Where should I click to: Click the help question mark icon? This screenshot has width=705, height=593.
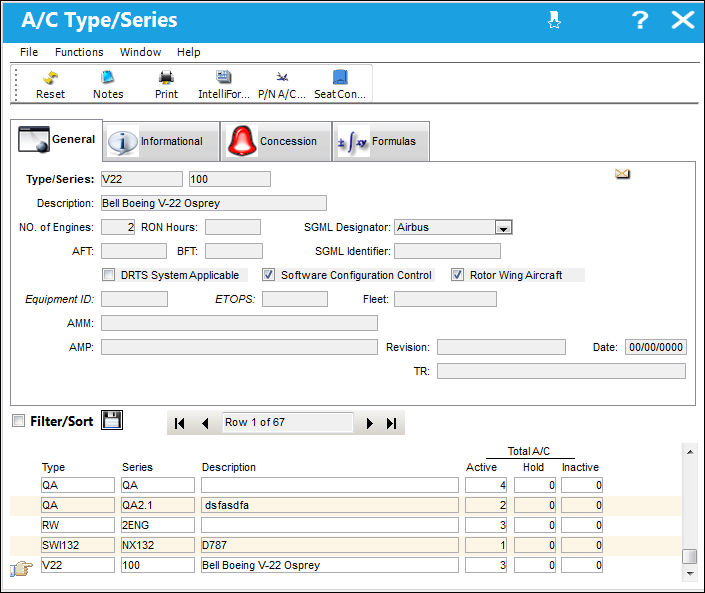(640, 20)
